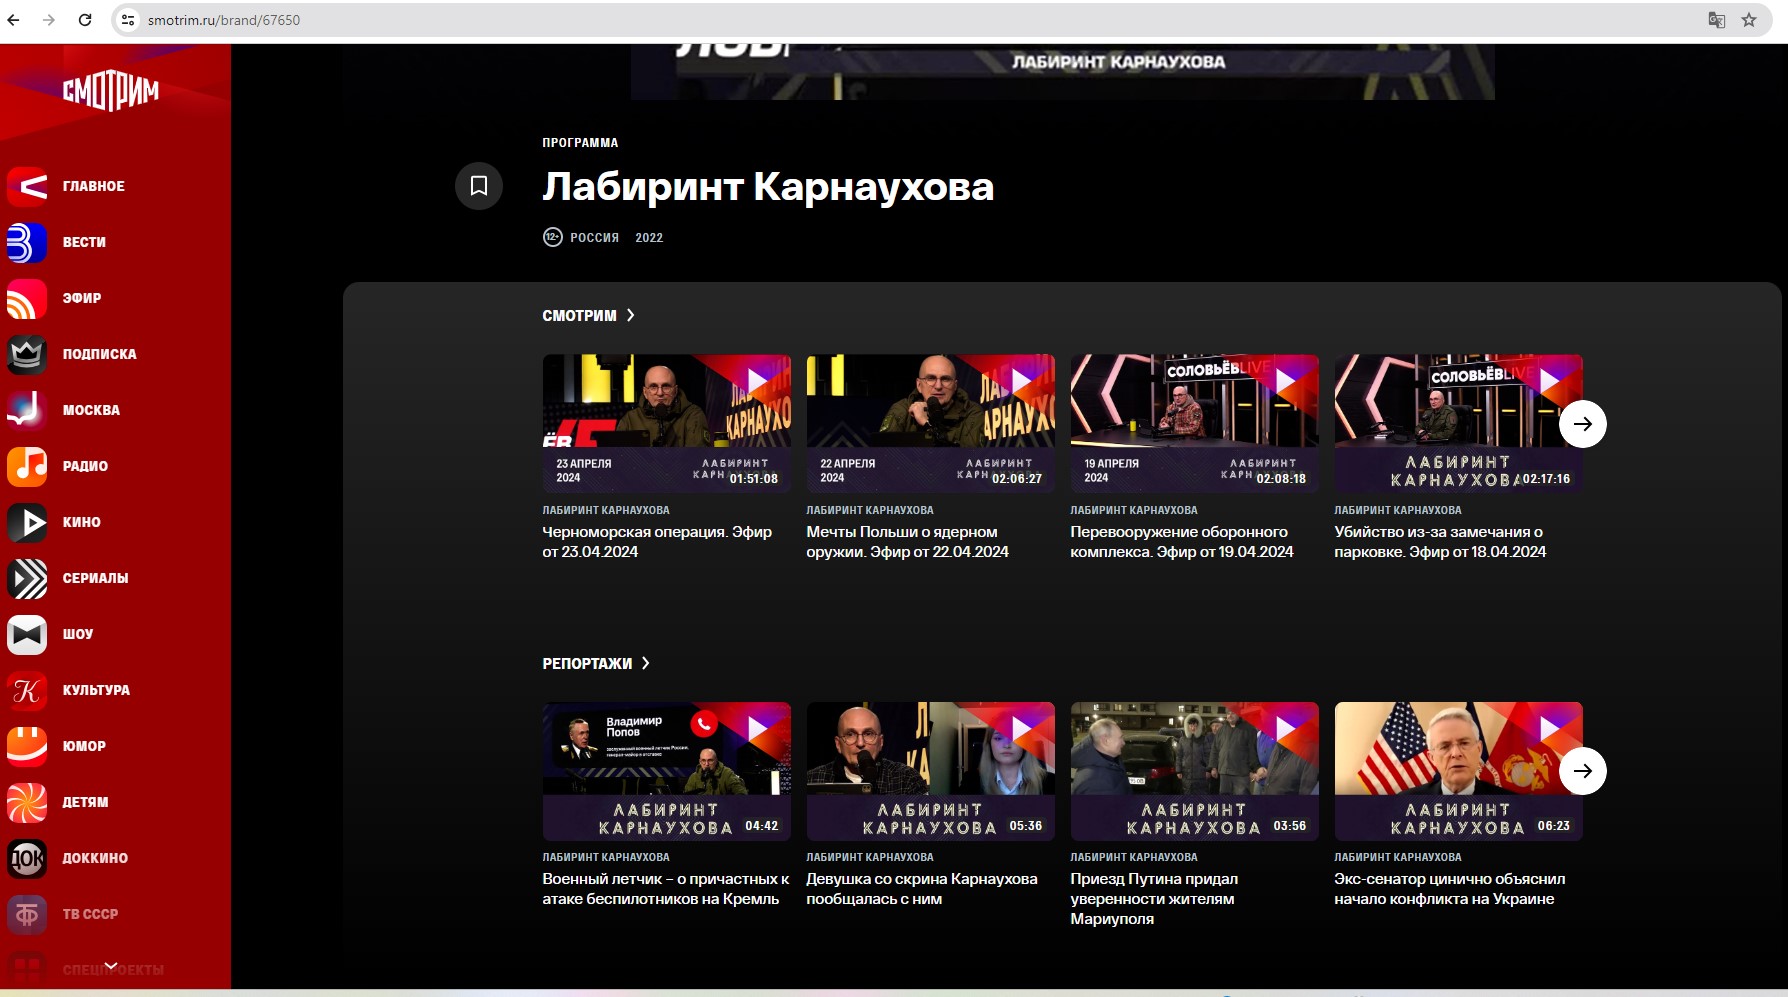
Task: Open 'Перевооружение оборонного комплекса' episode title
Action: coord(1182,542)
